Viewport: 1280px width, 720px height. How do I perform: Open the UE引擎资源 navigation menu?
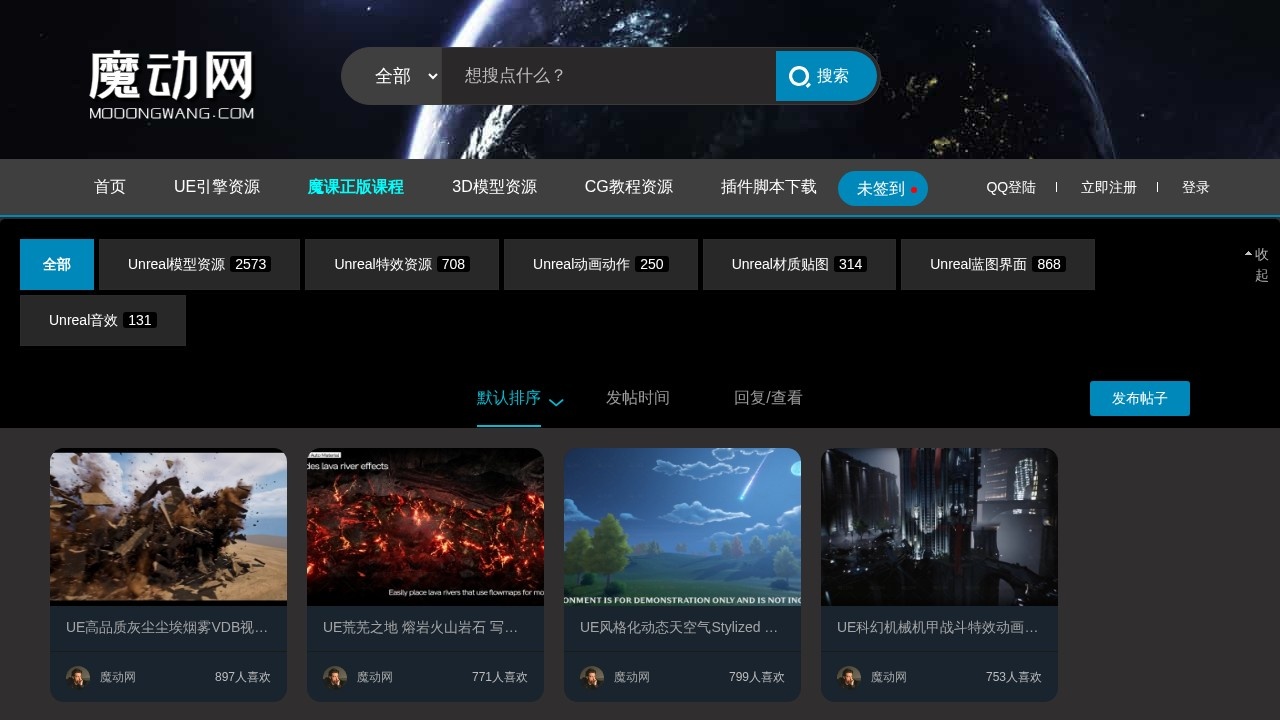(x=217, y=187)
